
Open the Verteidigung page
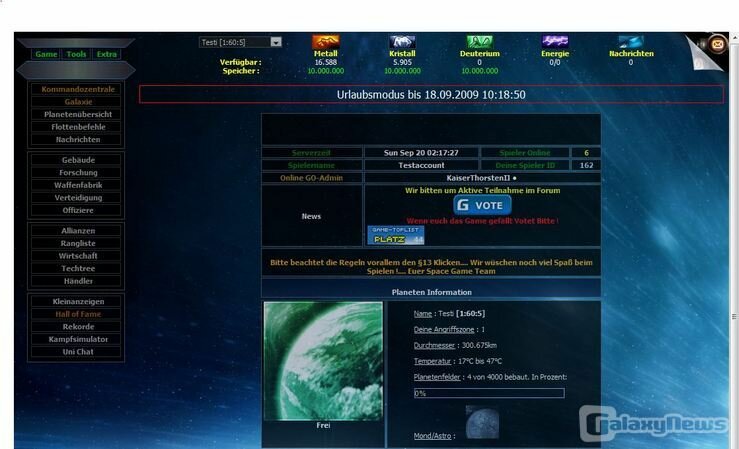click(78, 198)
